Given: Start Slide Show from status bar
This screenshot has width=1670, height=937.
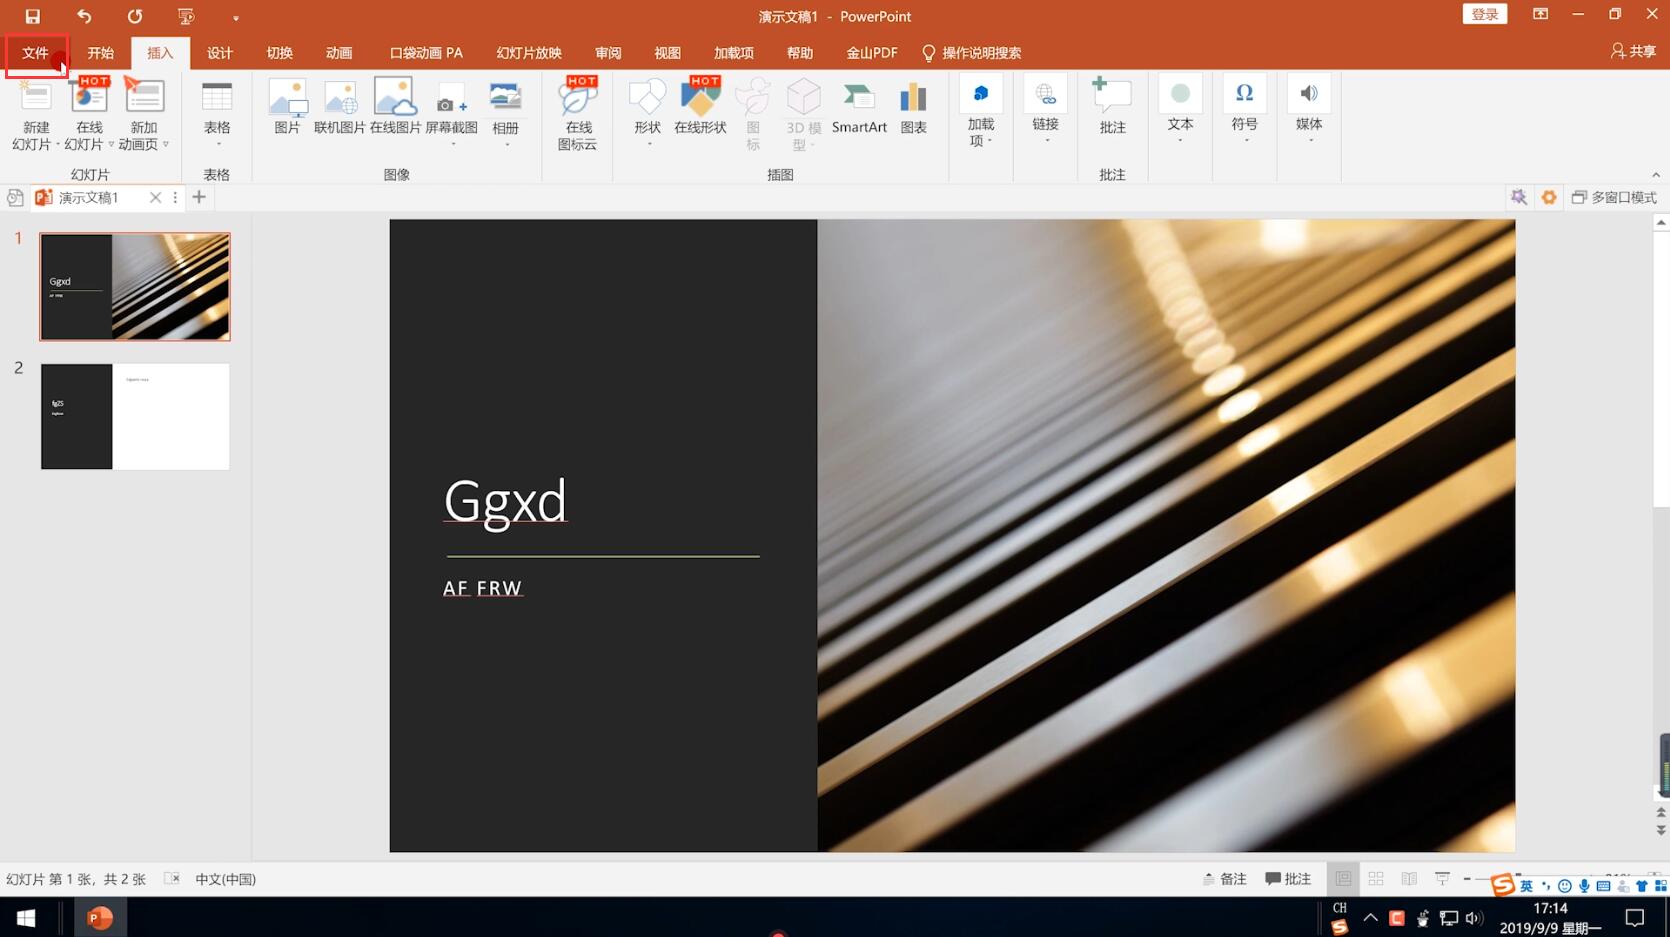Looking at the screenshot, I should [1442, 879].
